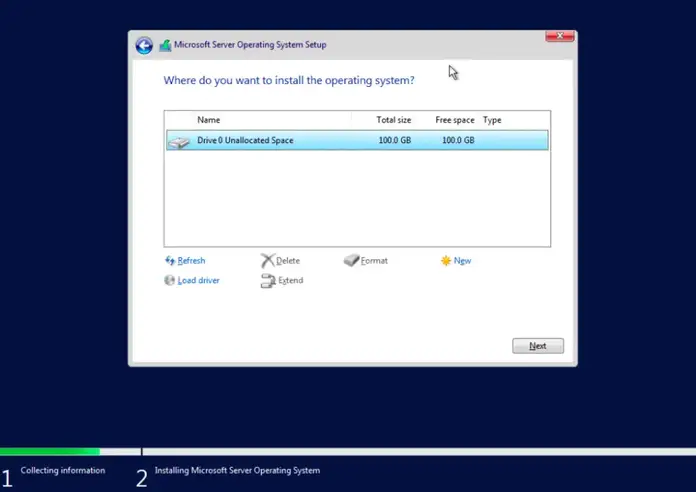Click the Total size column header
This screenshot has width=696, height=492.
pos(394,120)
